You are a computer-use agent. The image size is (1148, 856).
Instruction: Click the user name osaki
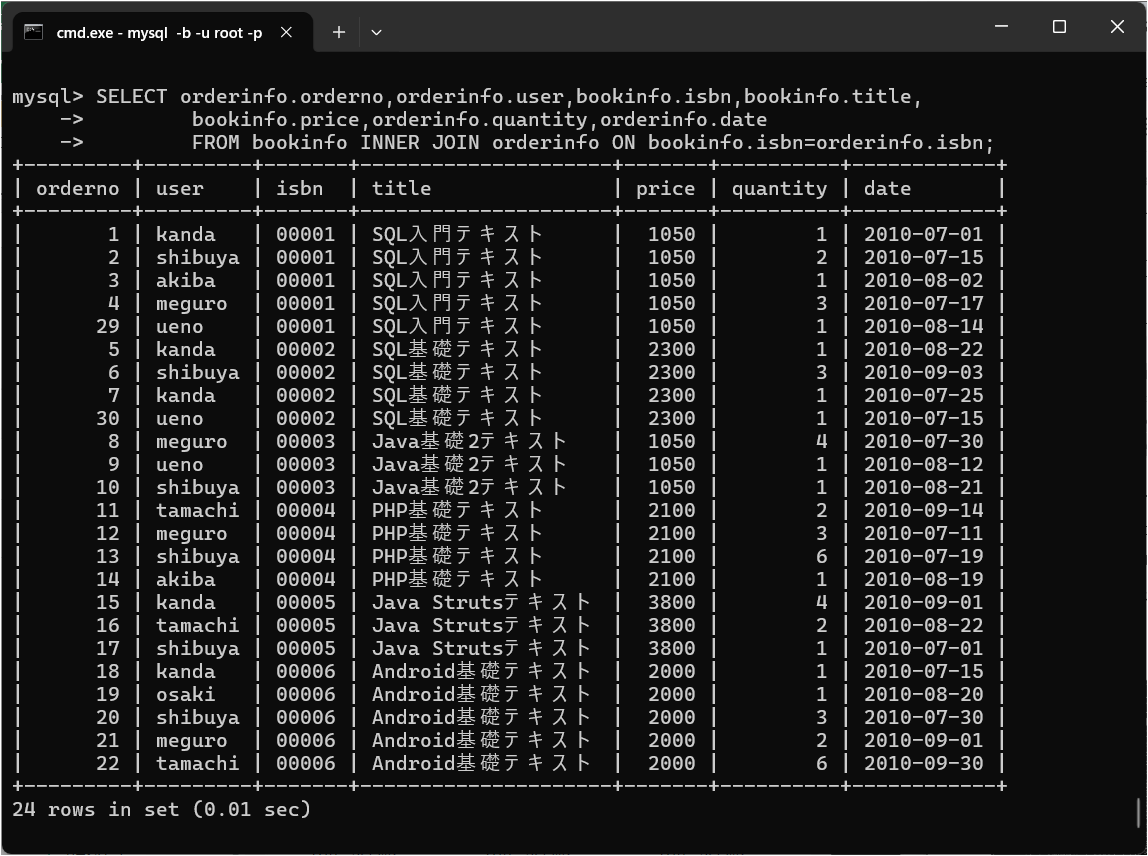click(x=185, y=694)
